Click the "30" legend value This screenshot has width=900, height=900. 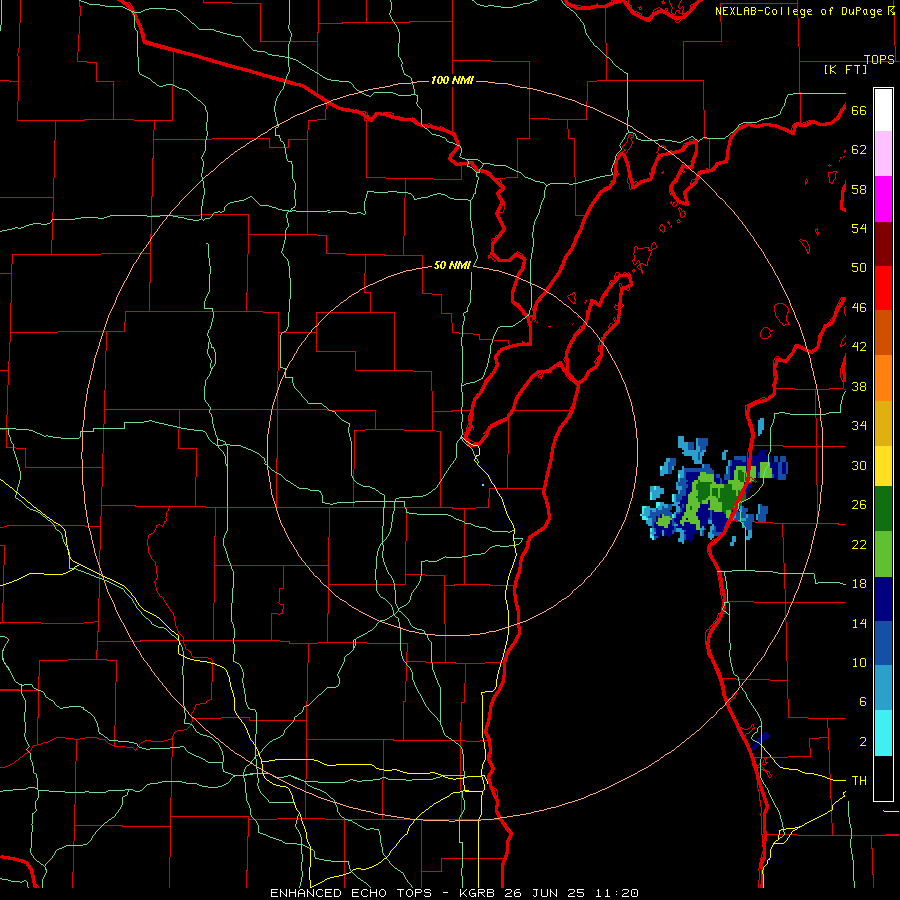click(859, 465)
